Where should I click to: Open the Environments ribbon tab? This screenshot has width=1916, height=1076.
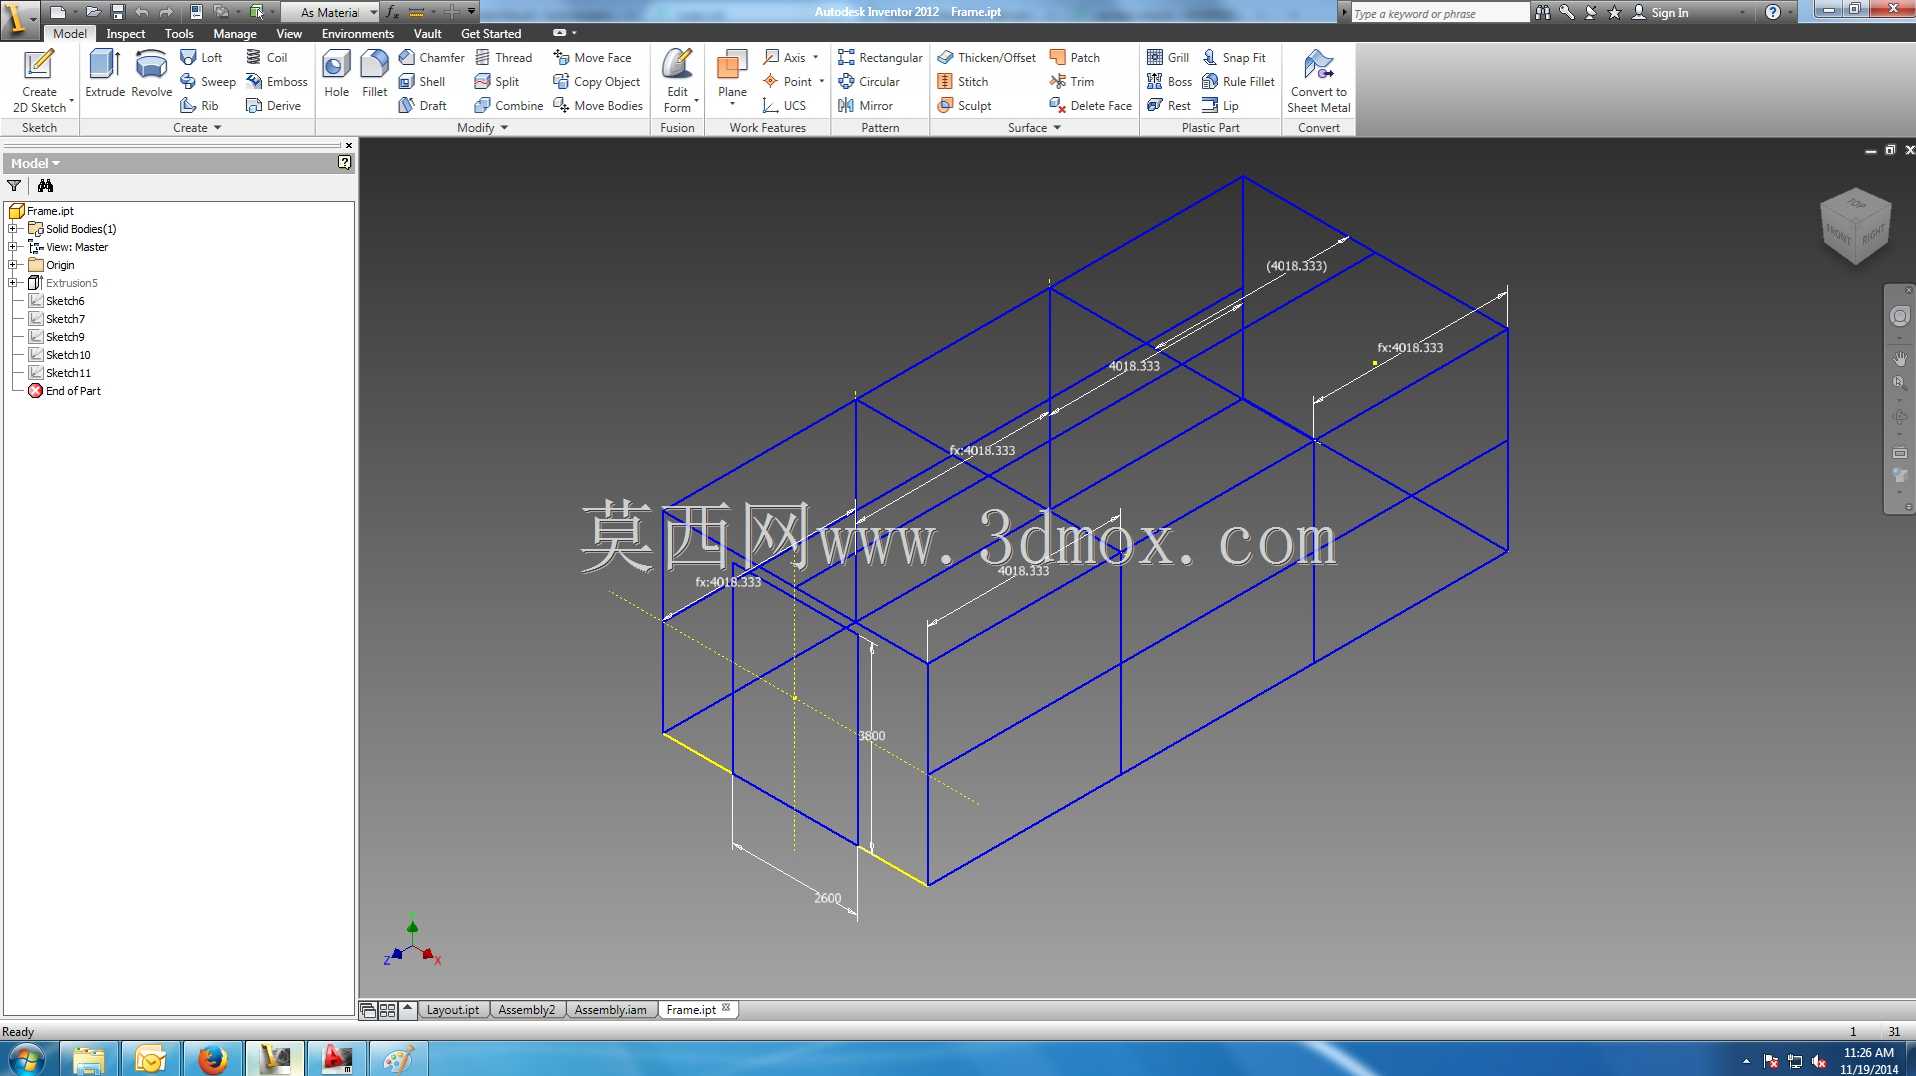click(x=358, y=34)
